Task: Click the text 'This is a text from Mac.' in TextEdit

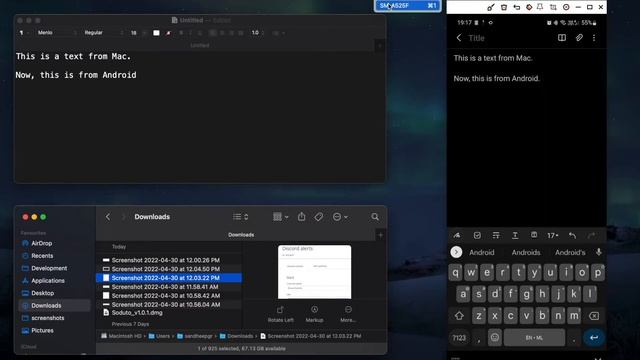Action: [73, 56]
